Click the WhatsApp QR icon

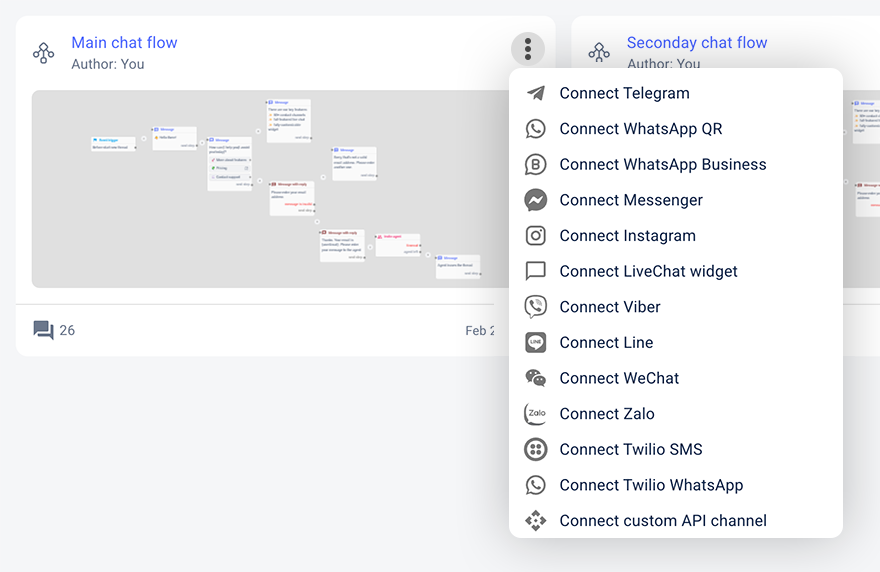[536, 129]
